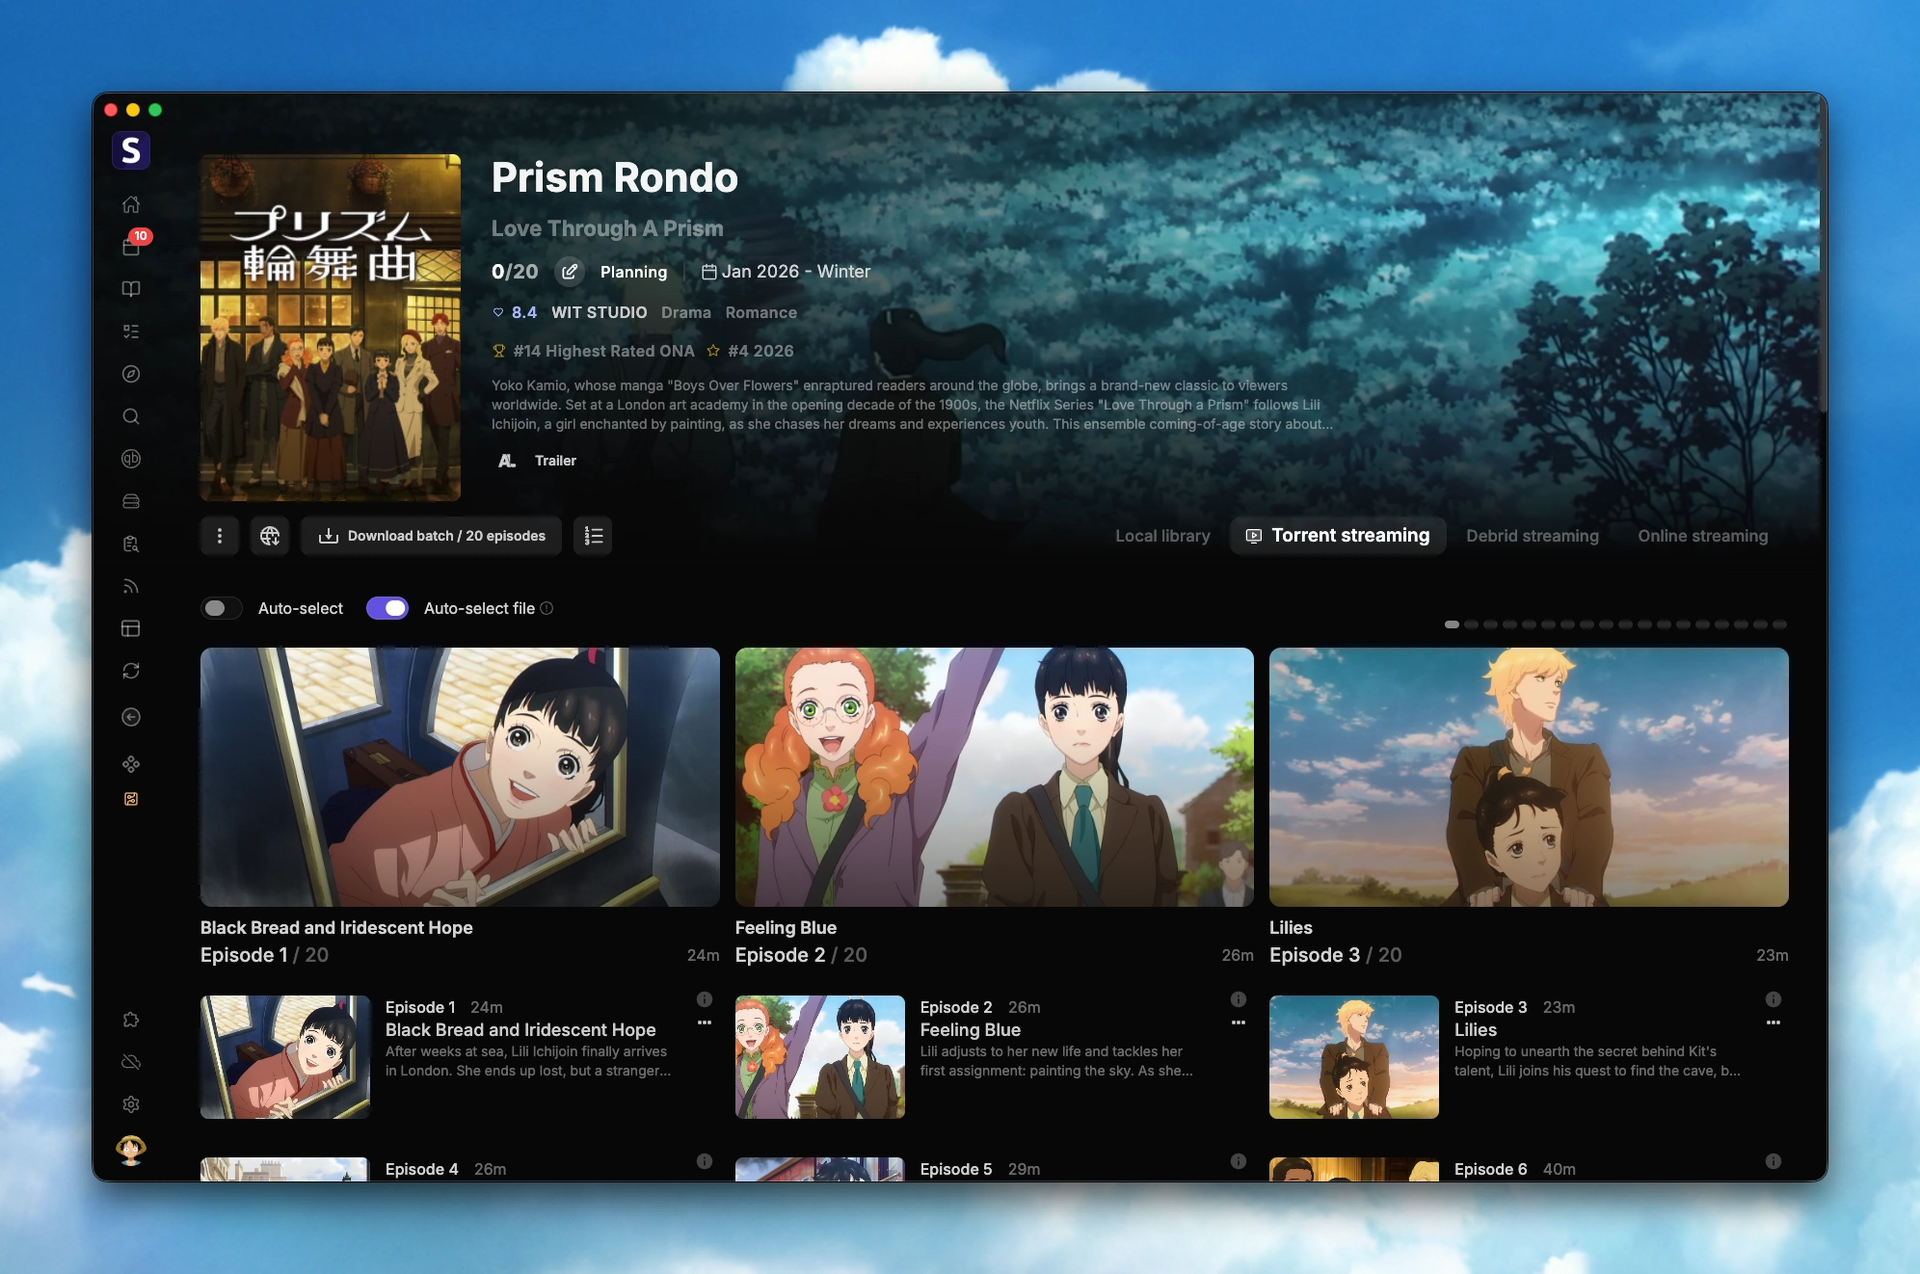Viewport: 1920px width, 1274px height.
Task: Click the info icon on Episode 2 row
Action: point(1239,999)
